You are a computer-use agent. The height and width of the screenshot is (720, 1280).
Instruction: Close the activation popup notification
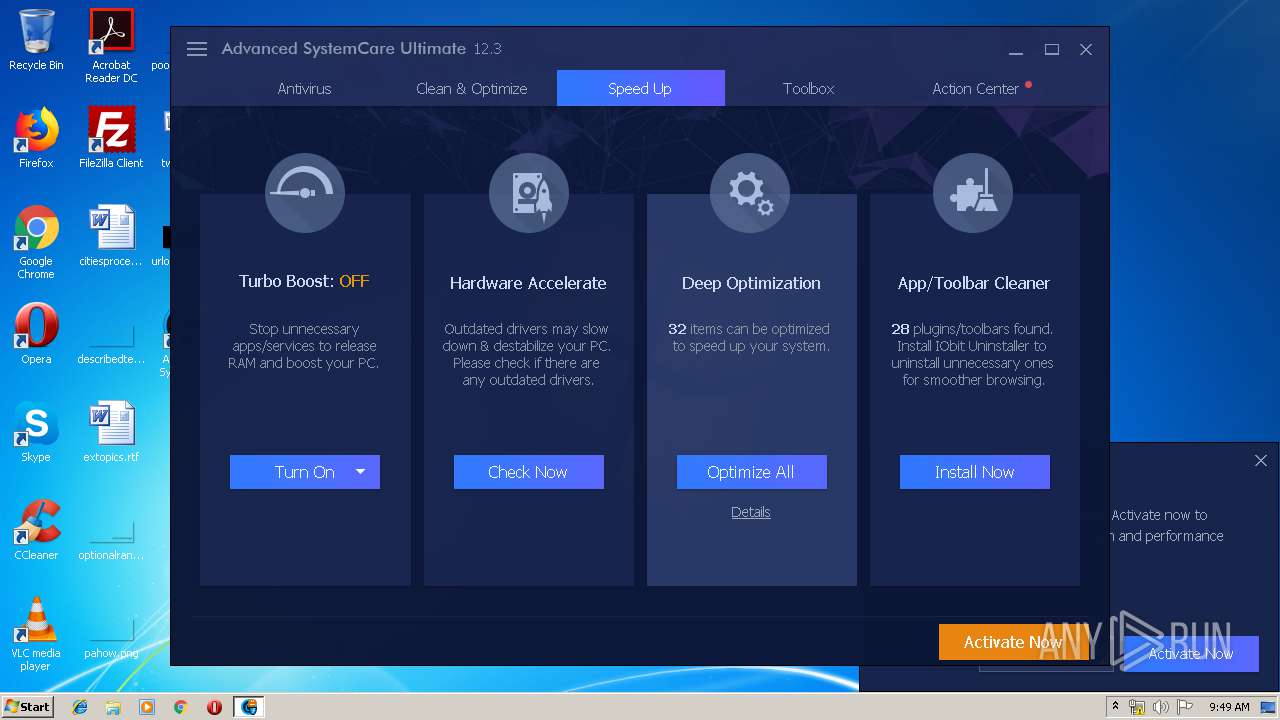pos(1261,460)
